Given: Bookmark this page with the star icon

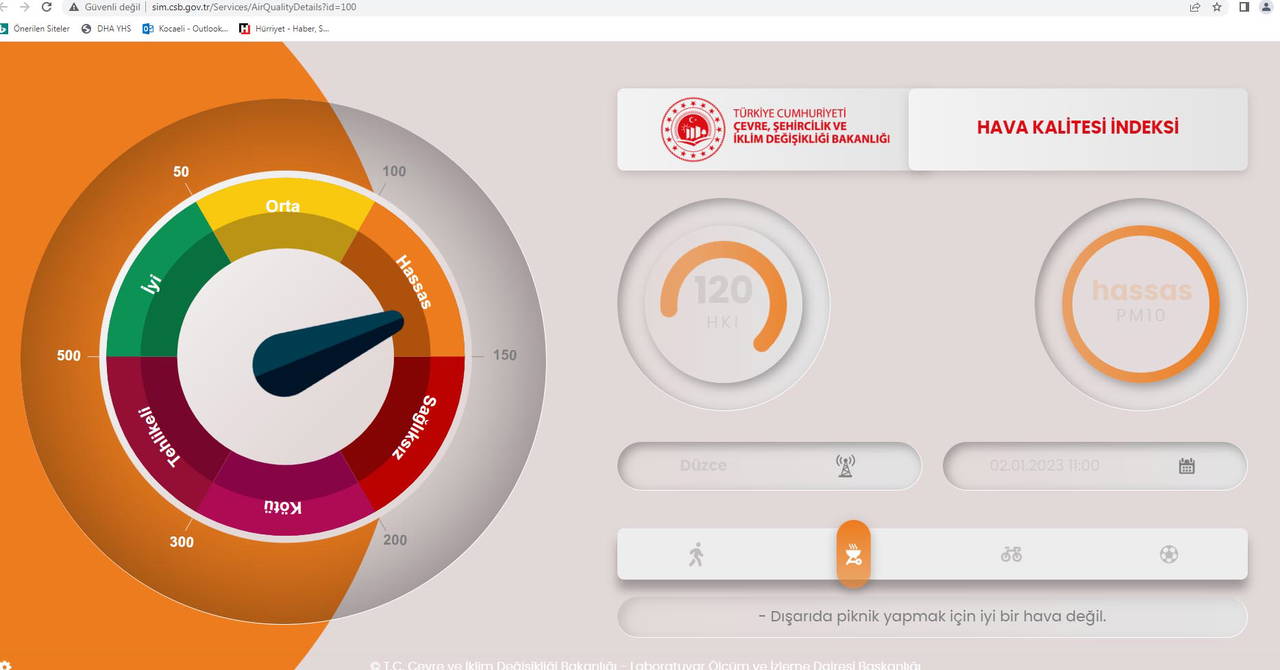Looking at the screenshot, I should pyautogui.click(x=1217, y=7).
